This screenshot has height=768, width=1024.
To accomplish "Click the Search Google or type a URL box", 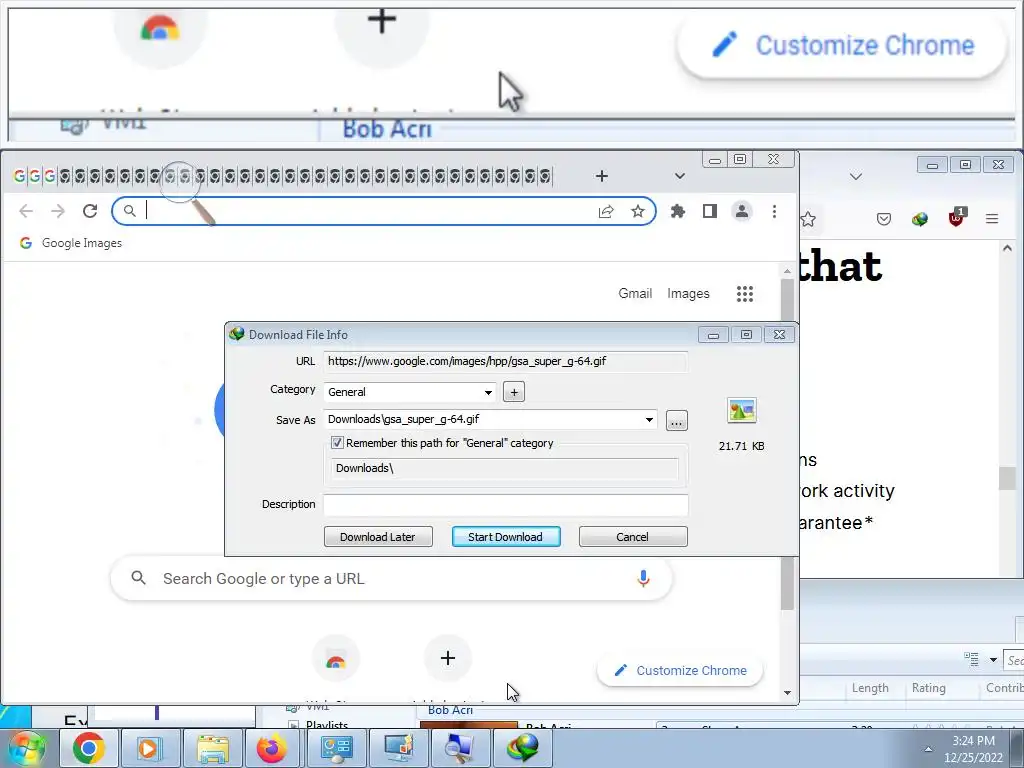I will pos(392,579).
